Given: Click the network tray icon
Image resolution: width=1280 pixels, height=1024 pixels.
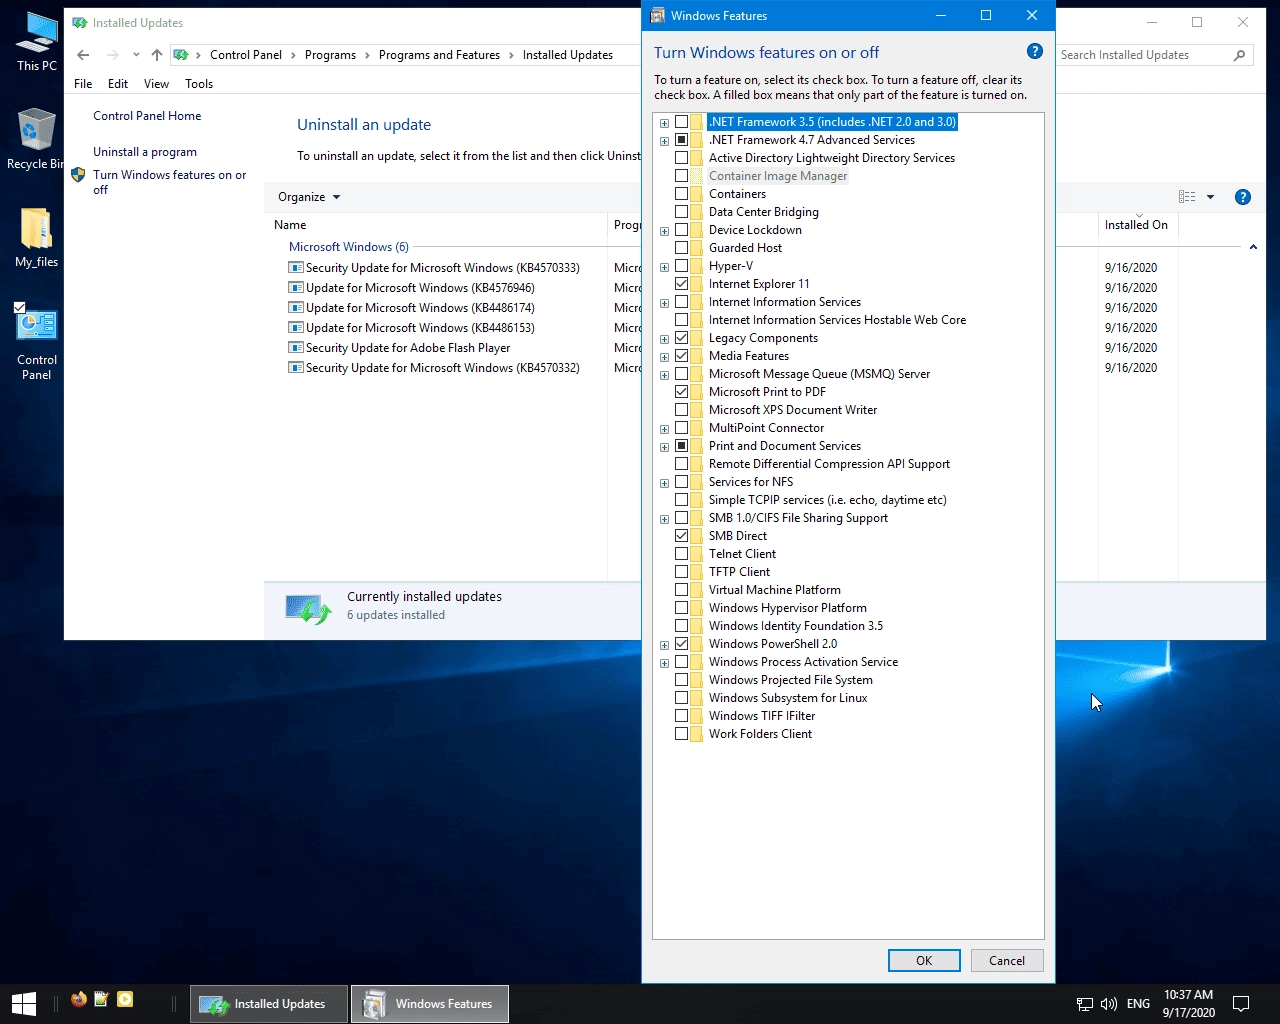Looking at the screenshot, I should point(1085,1004).
